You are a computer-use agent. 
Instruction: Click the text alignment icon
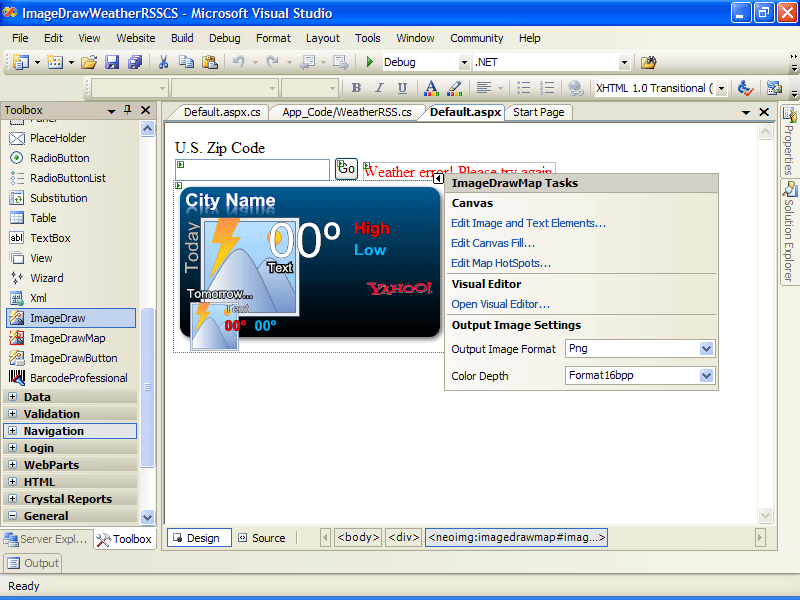484,88
